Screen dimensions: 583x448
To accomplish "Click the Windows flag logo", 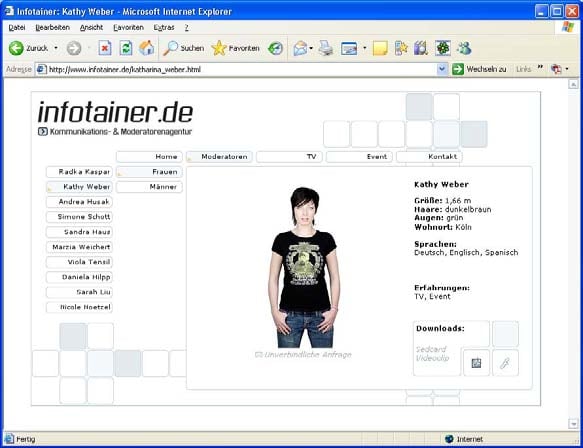I will pos(568,27).
